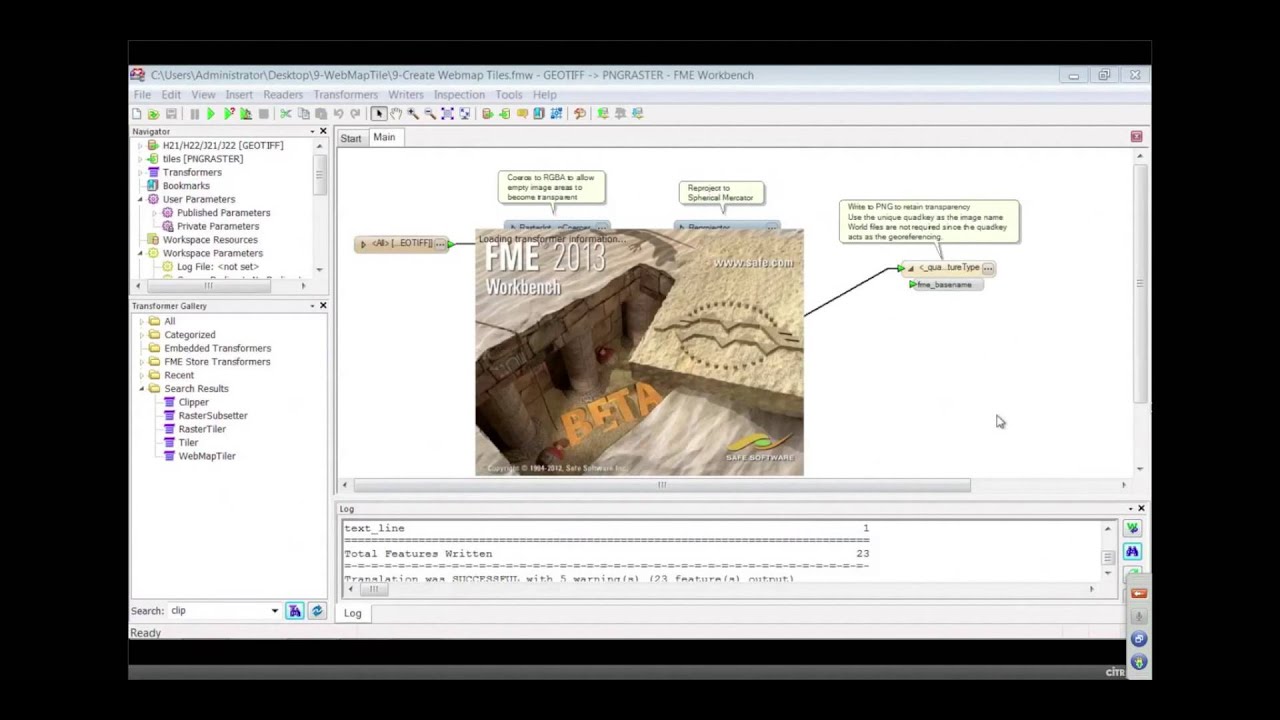1280x720 pixels.
Task: Click the binoculars search icon beside Search field
Action: tap(295, 611)
